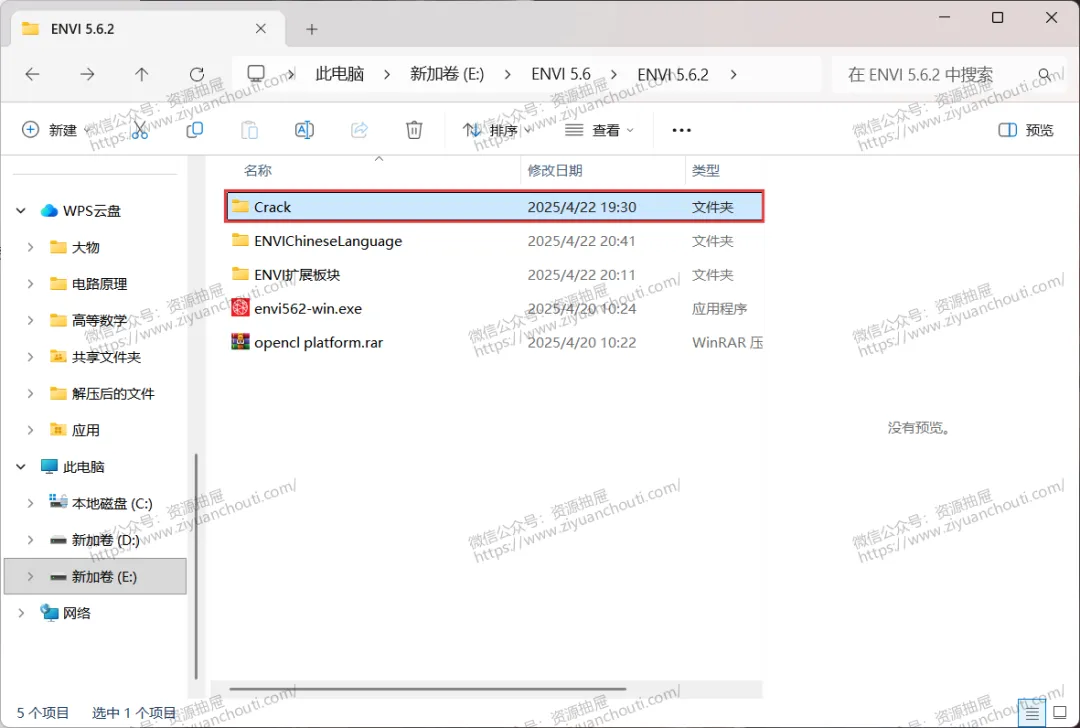Click the date 2025/4/20 10:24
The image size is (1080, 728).
point(581,308)
